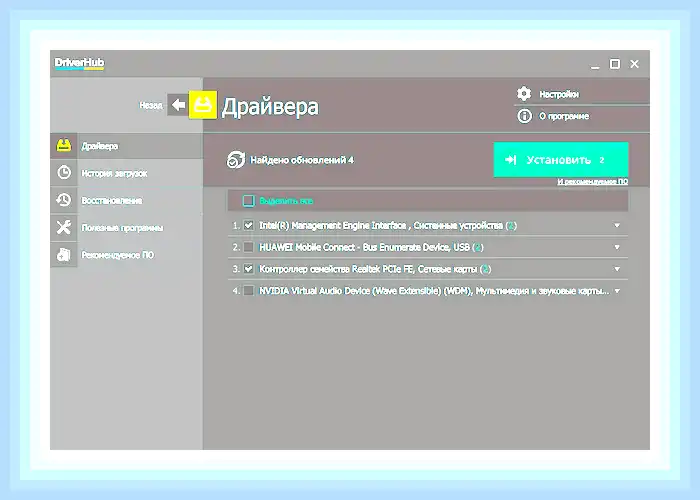Close the DriverHub window
Screen dimensions: 700x500
[x=634, y=64]
